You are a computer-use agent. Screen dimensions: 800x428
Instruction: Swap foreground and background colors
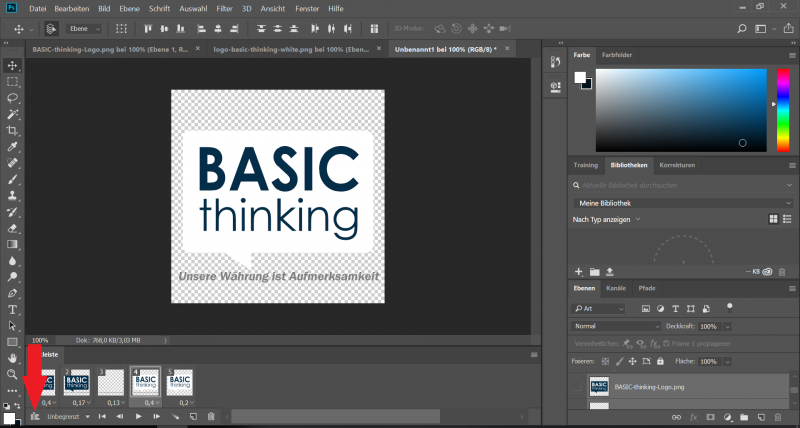[18, 406]
